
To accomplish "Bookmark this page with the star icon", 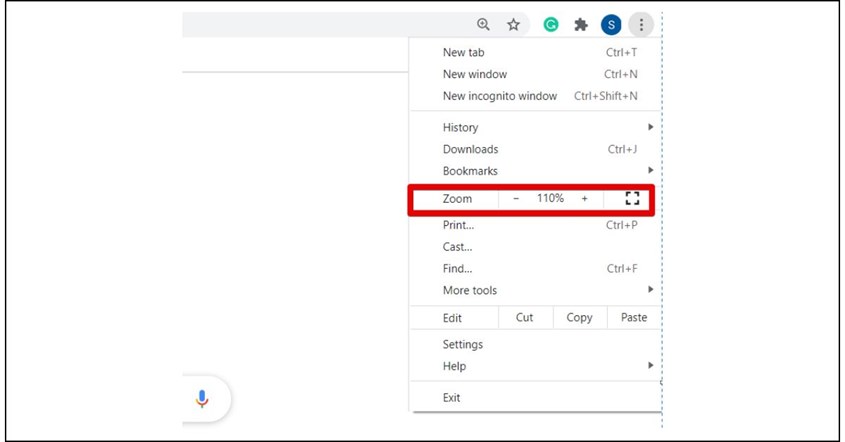I will tap(513, 24).
